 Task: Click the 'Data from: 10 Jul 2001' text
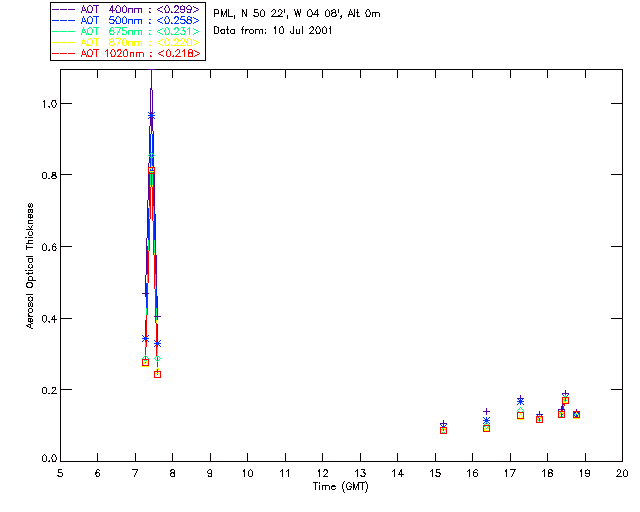(x=273, y=31)
